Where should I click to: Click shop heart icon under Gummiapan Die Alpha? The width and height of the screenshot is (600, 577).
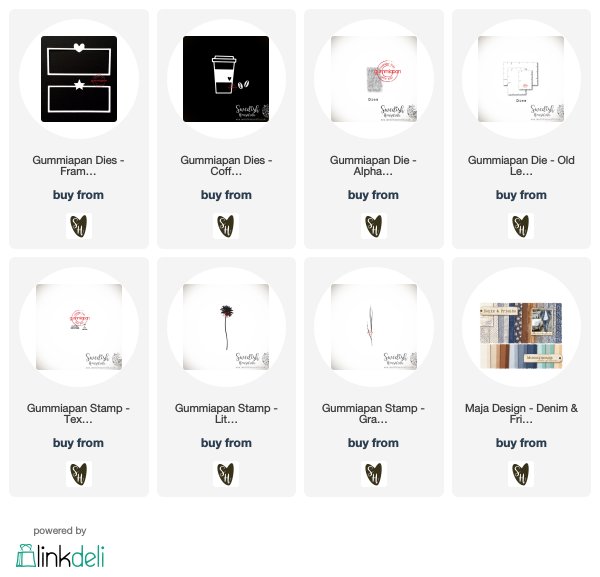coord(373,226)
